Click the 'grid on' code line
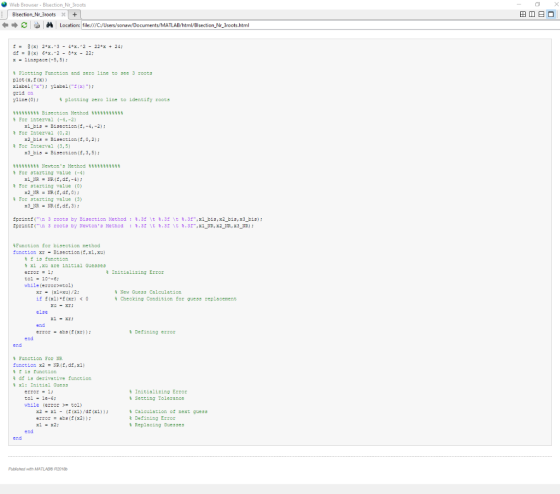The height and width of the screenshot is (494, 560). (23, 93)
